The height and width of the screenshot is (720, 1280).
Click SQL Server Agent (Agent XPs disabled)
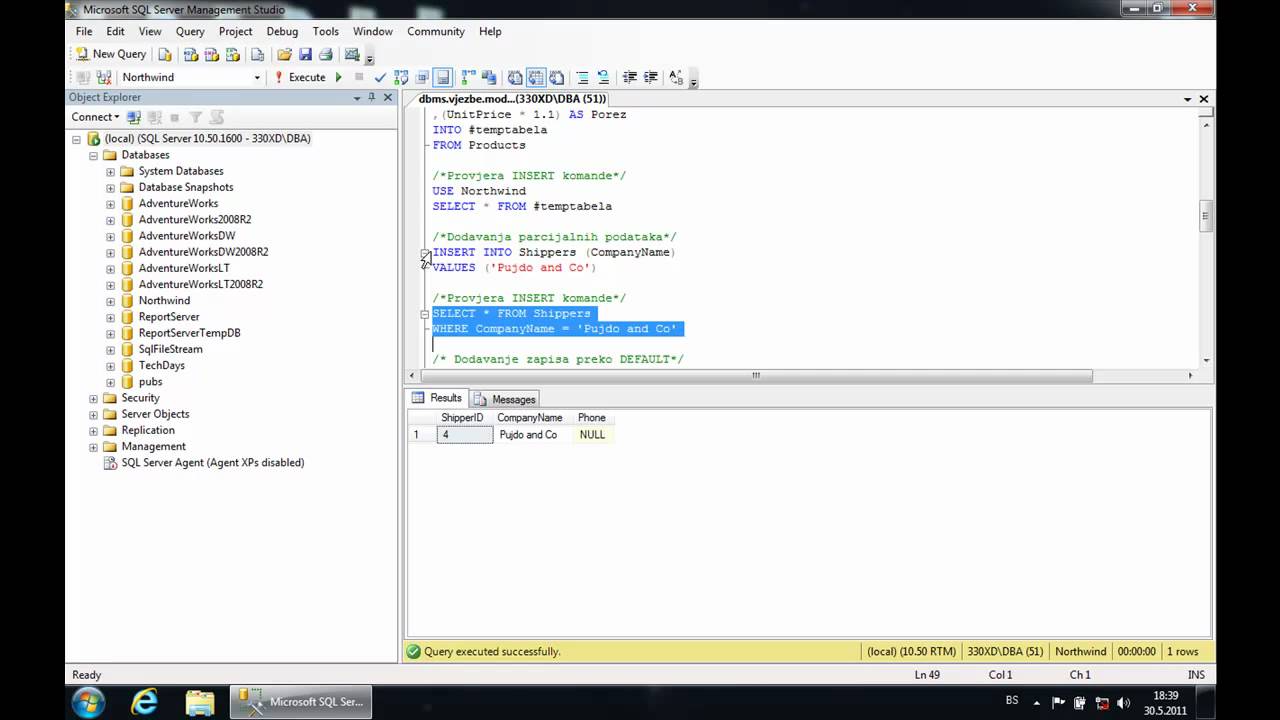click(x=212, y=463)
